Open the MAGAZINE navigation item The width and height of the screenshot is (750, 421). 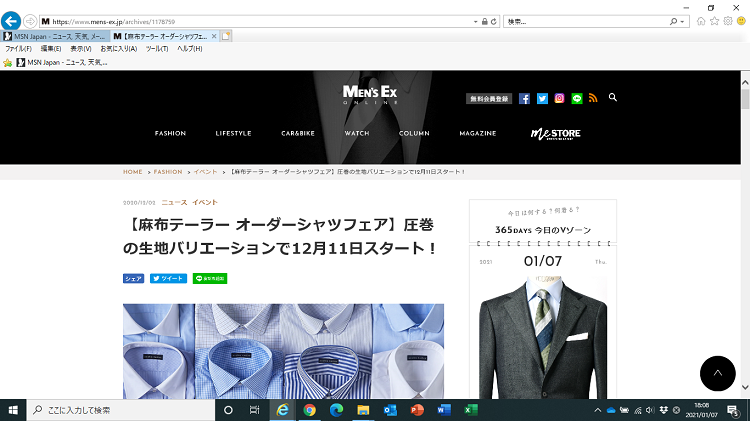pos(478,133)
